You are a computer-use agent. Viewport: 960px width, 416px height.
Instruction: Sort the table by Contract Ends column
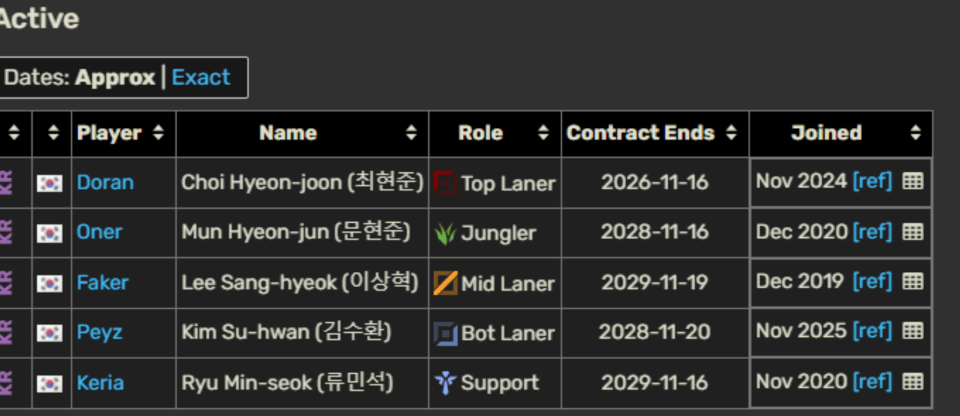[731, 133]
